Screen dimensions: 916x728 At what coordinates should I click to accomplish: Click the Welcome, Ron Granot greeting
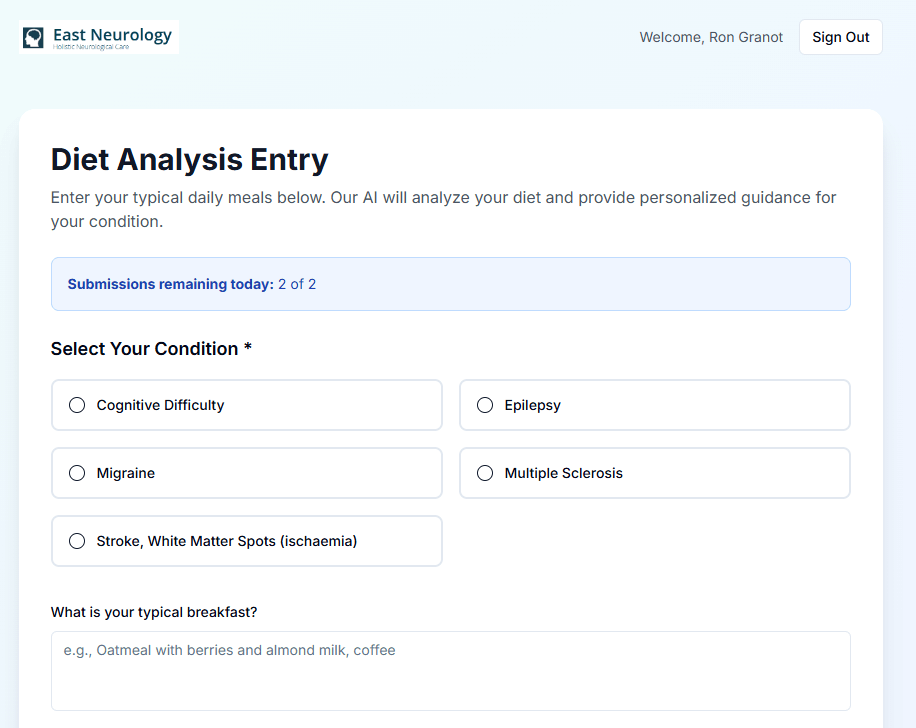(x=711, y=38)
